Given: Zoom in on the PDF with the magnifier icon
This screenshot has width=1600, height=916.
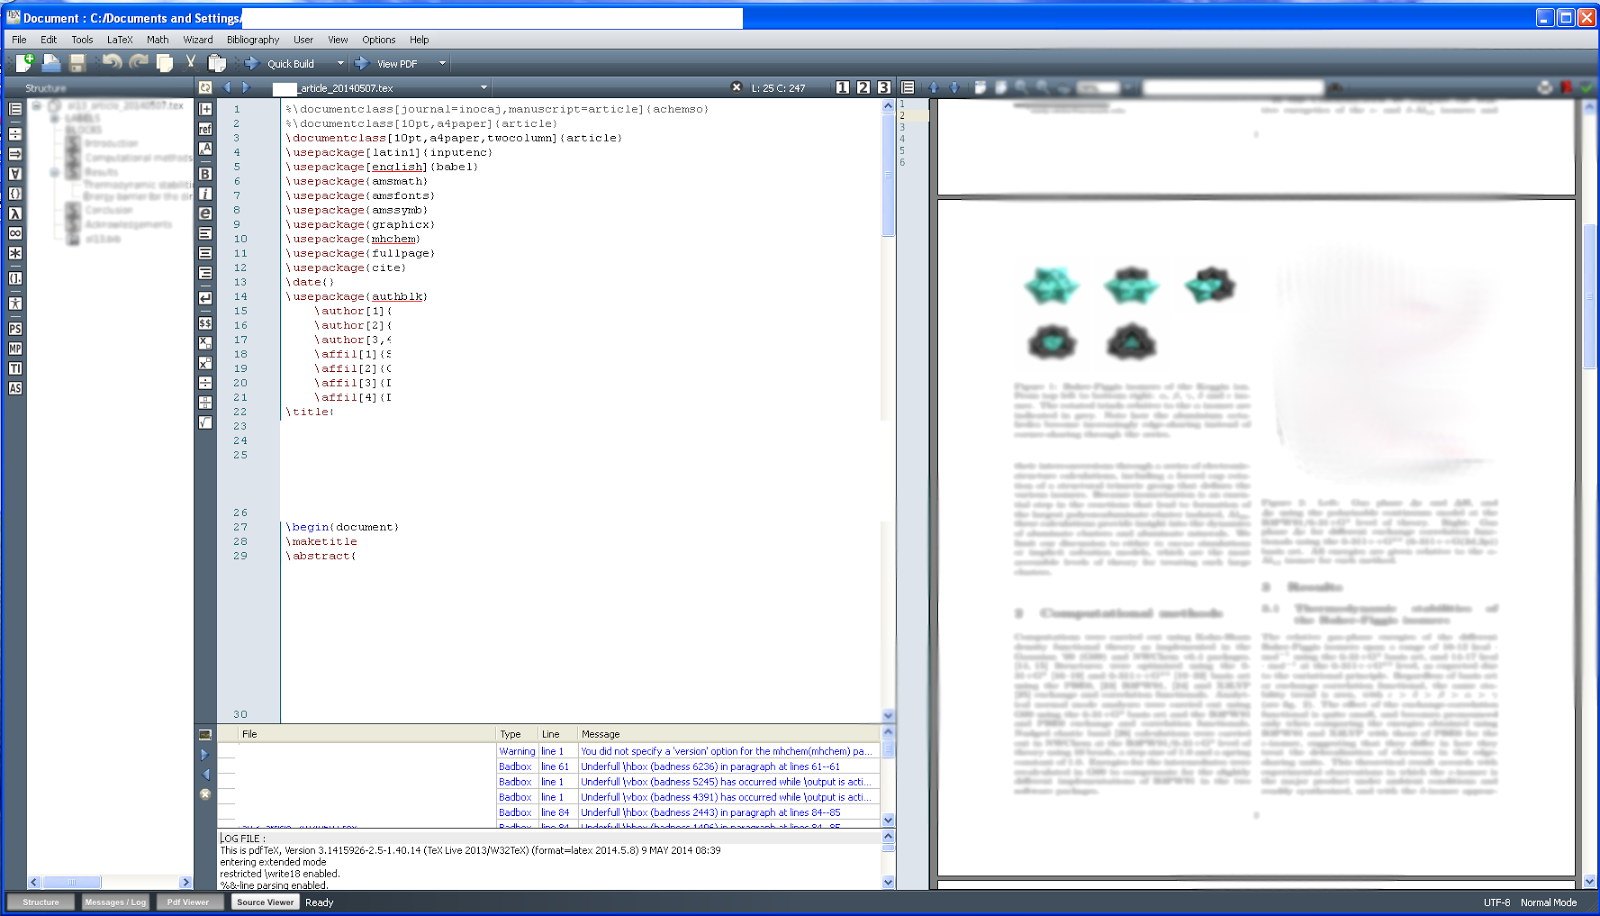Looking at the screenshot, I should pos(1022,88).
